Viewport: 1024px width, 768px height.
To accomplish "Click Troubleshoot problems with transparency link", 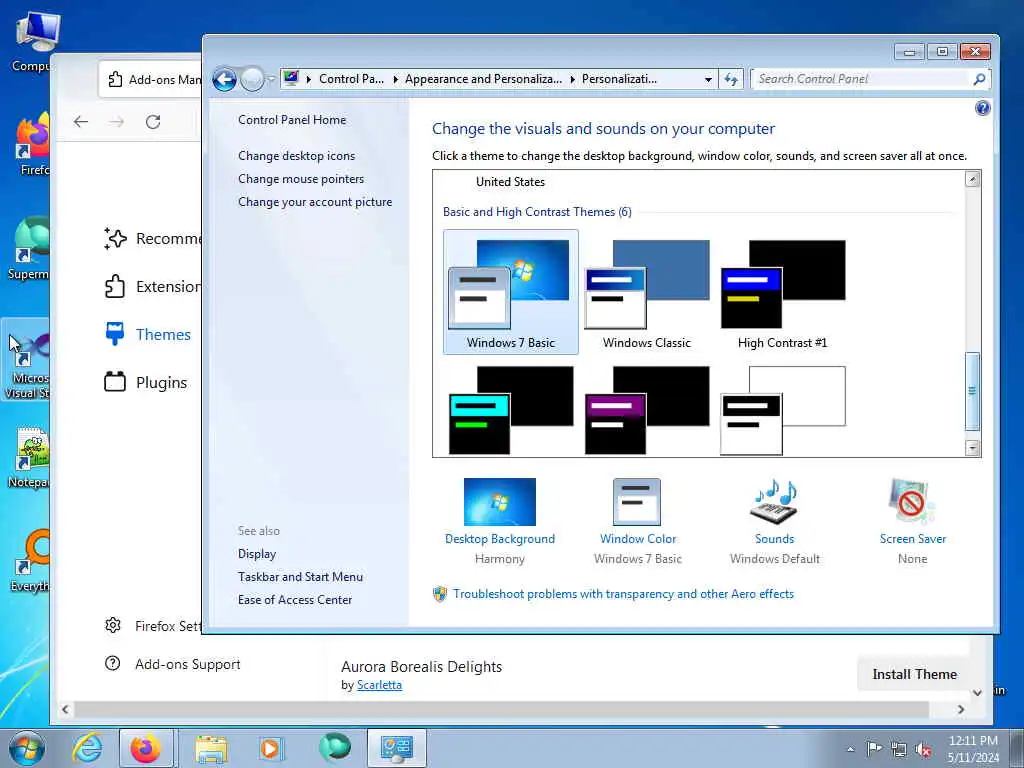I will 624,594.
